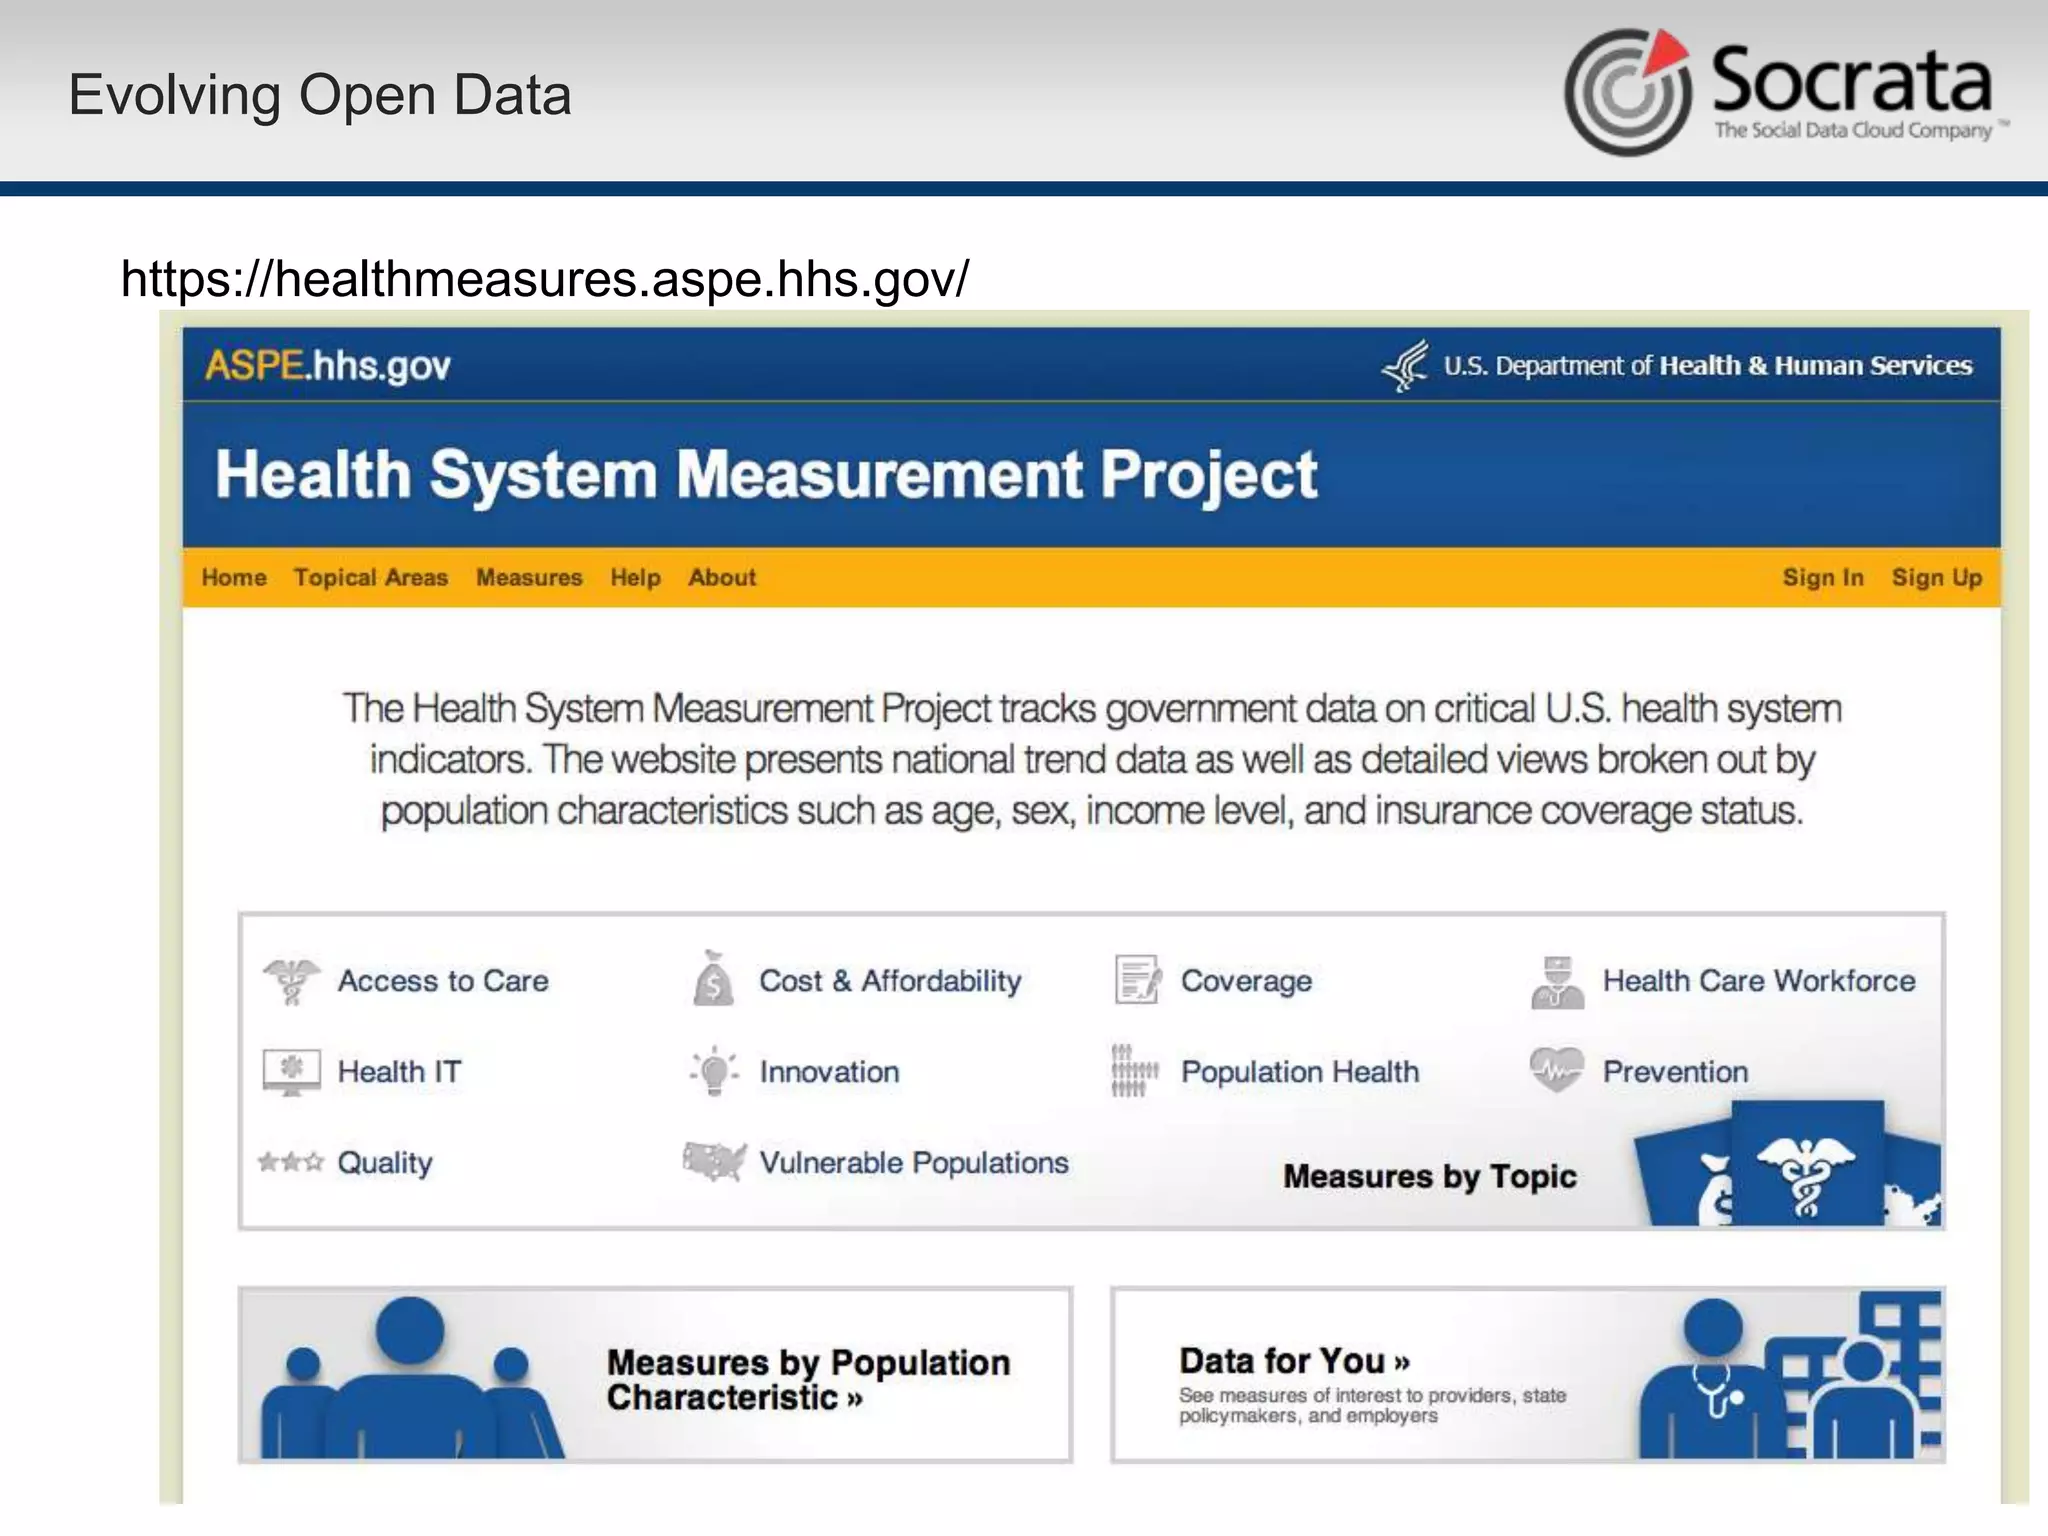Click the US map Vulnerable Populations icon
The width and height of the screenshot is (2048, 1536).
714,1162
